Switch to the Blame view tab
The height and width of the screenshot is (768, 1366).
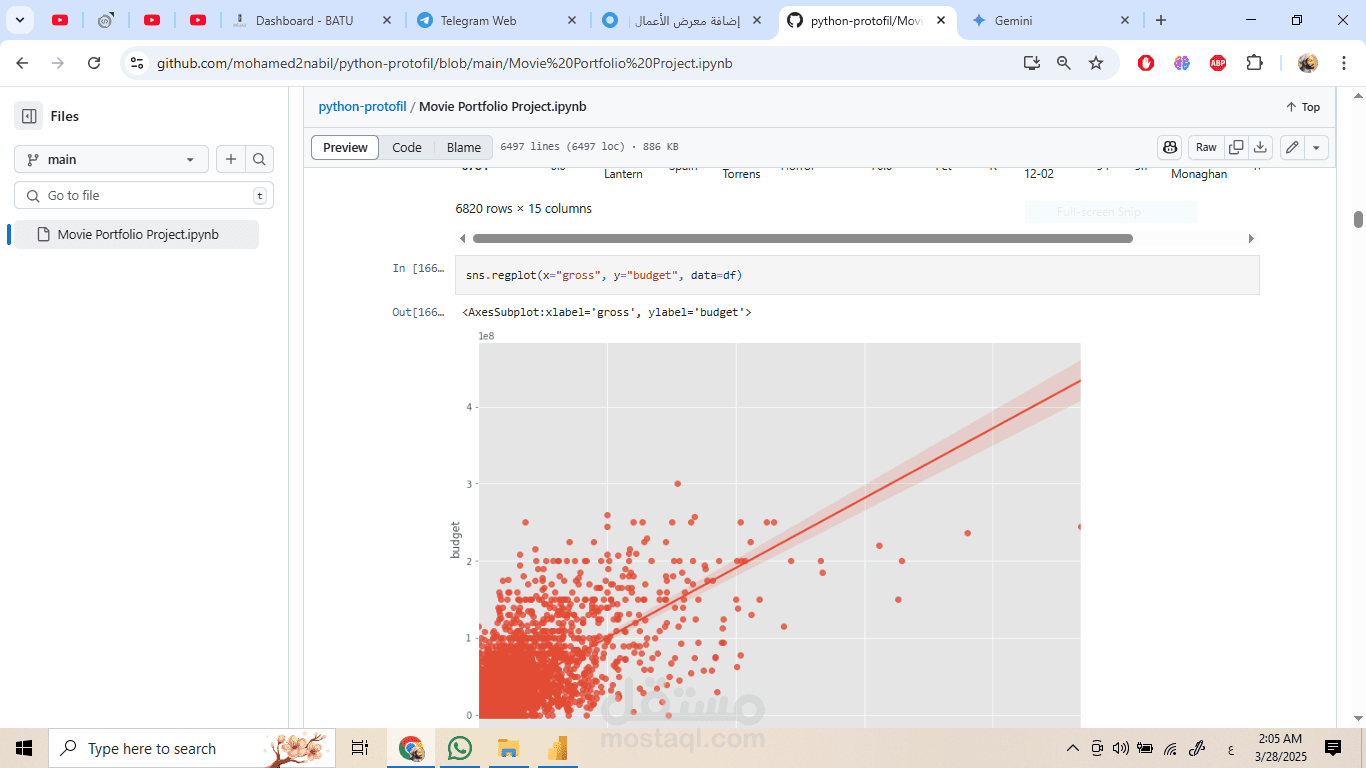[464, 147]
